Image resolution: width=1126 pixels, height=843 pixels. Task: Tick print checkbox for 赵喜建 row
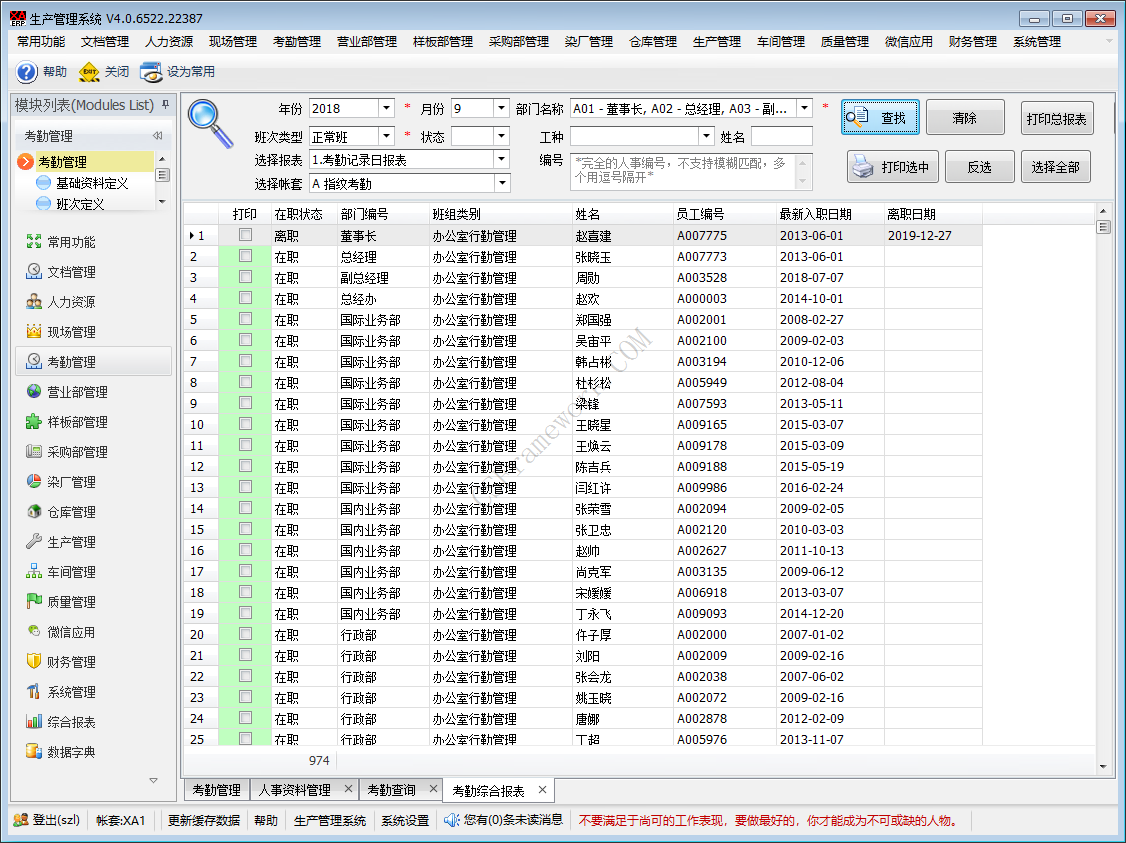tap(246, 235)
